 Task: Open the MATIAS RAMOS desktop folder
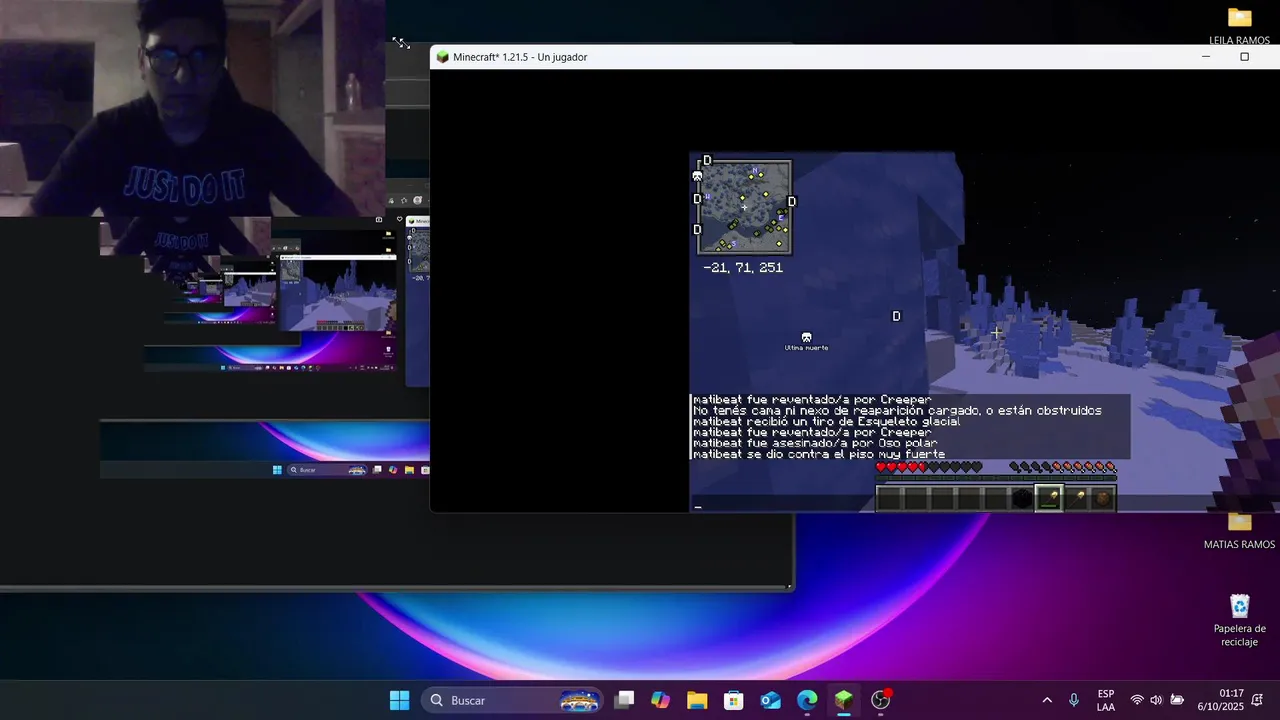point(1240,531)
